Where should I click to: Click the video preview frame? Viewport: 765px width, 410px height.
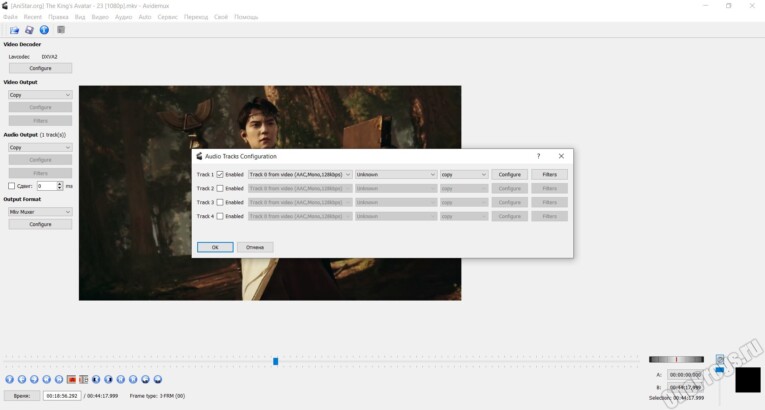coord(270,193)
